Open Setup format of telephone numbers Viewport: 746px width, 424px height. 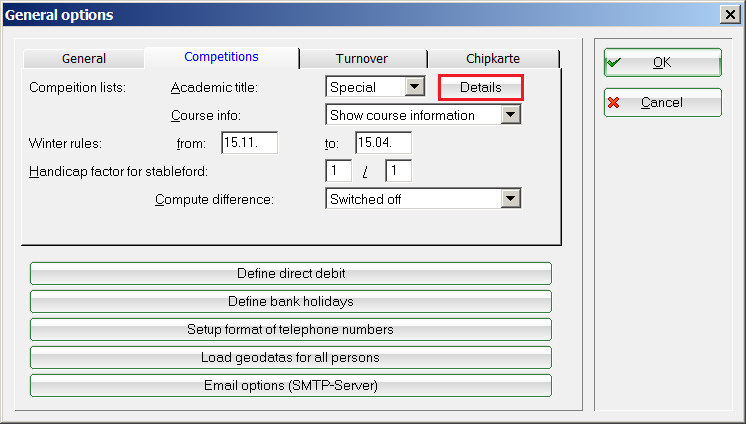(x=291, y=329)
